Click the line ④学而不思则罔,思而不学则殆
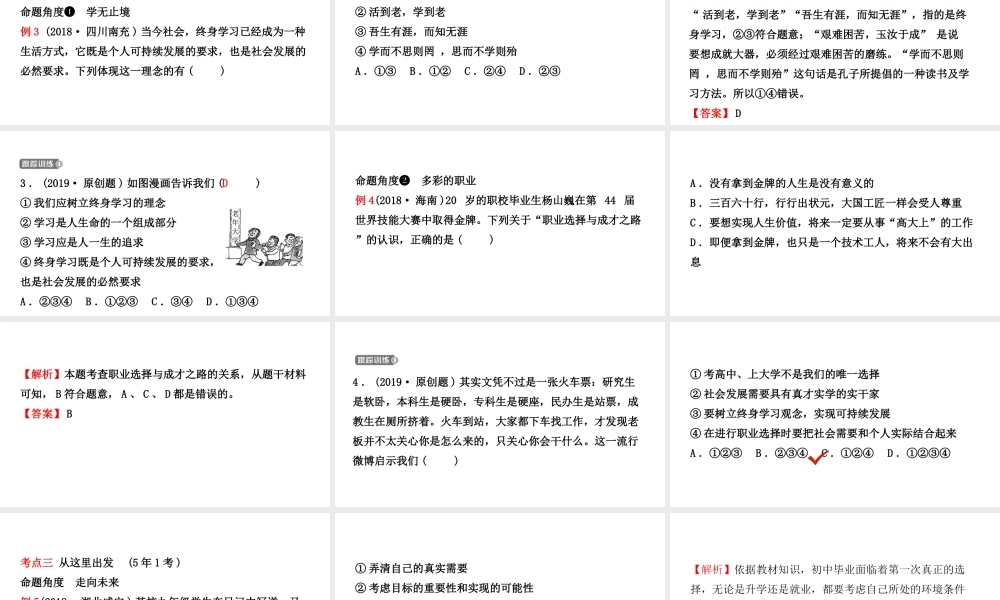Viewport: 1000px width, 600px height. (x=436, y=51)
